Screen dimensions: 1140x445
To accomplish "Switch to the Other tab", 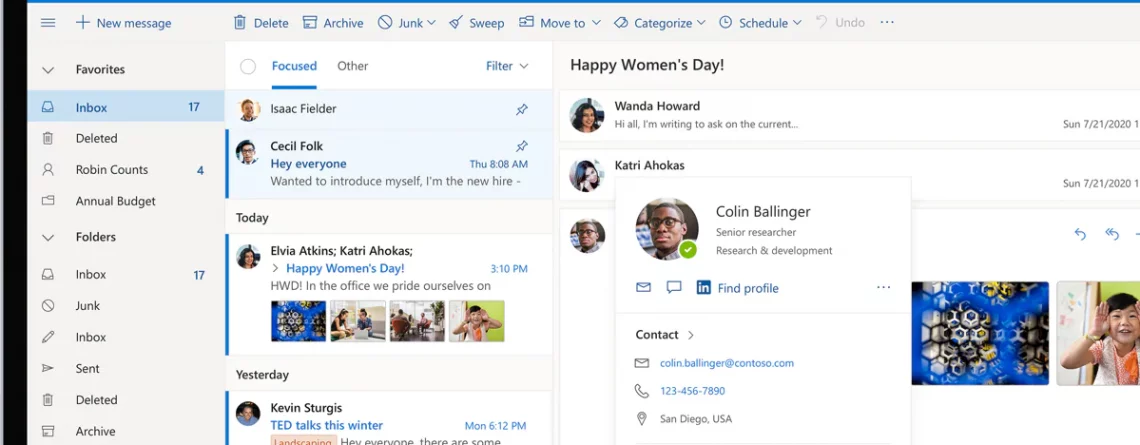I will click(352, 66).
